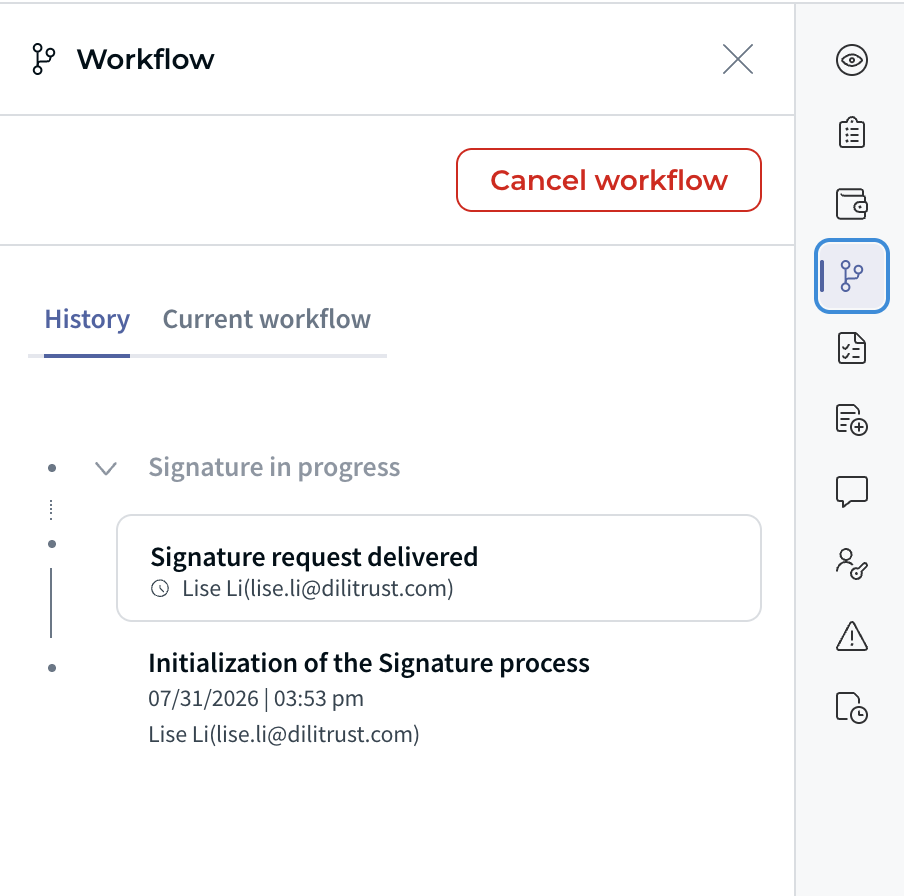904x896 pixels.
Task: Open the user key permissions icon
Action: point(852,564)
